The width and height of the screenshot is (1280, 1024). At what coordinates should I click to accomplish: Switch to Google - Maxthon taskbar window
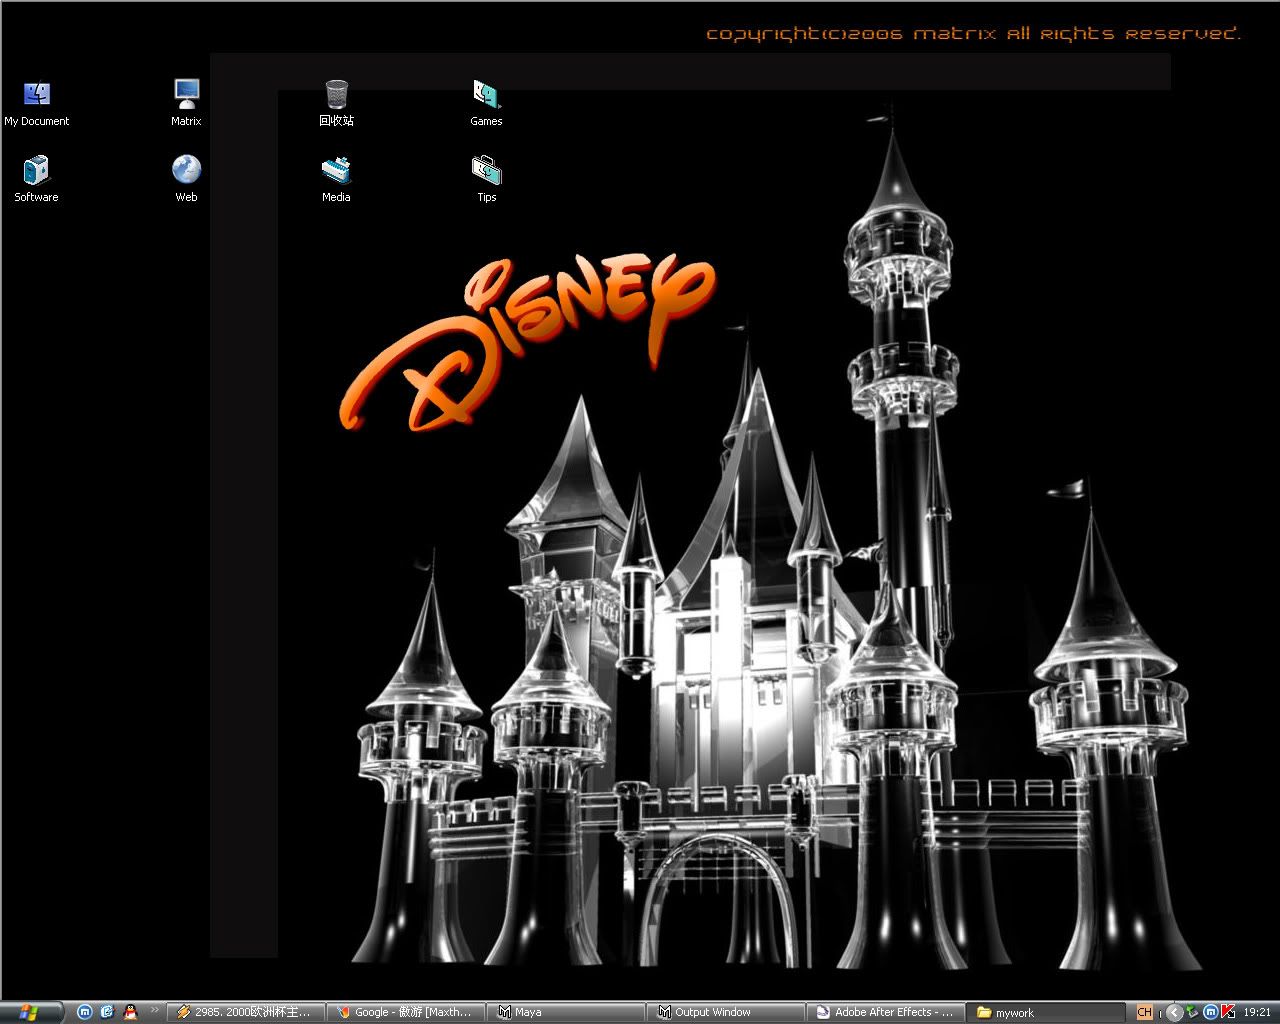tap(406, 1013)
